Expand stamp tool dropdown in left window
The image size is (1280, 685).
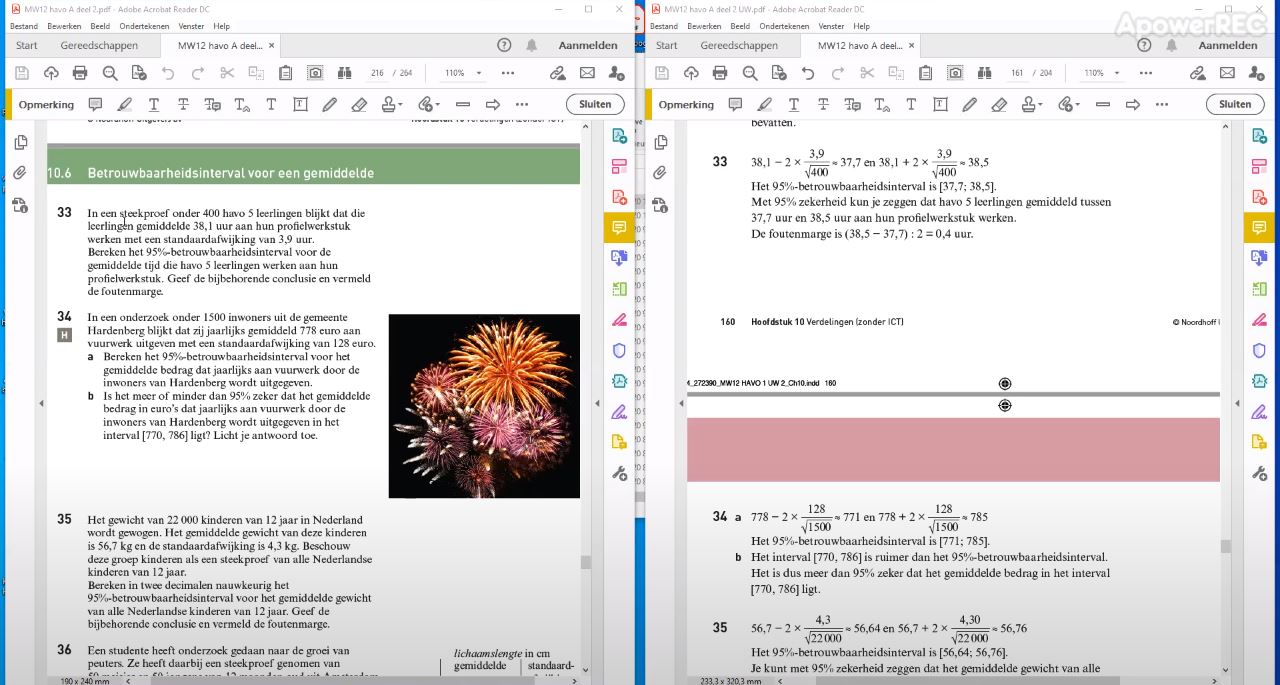[x=400, y=104]
